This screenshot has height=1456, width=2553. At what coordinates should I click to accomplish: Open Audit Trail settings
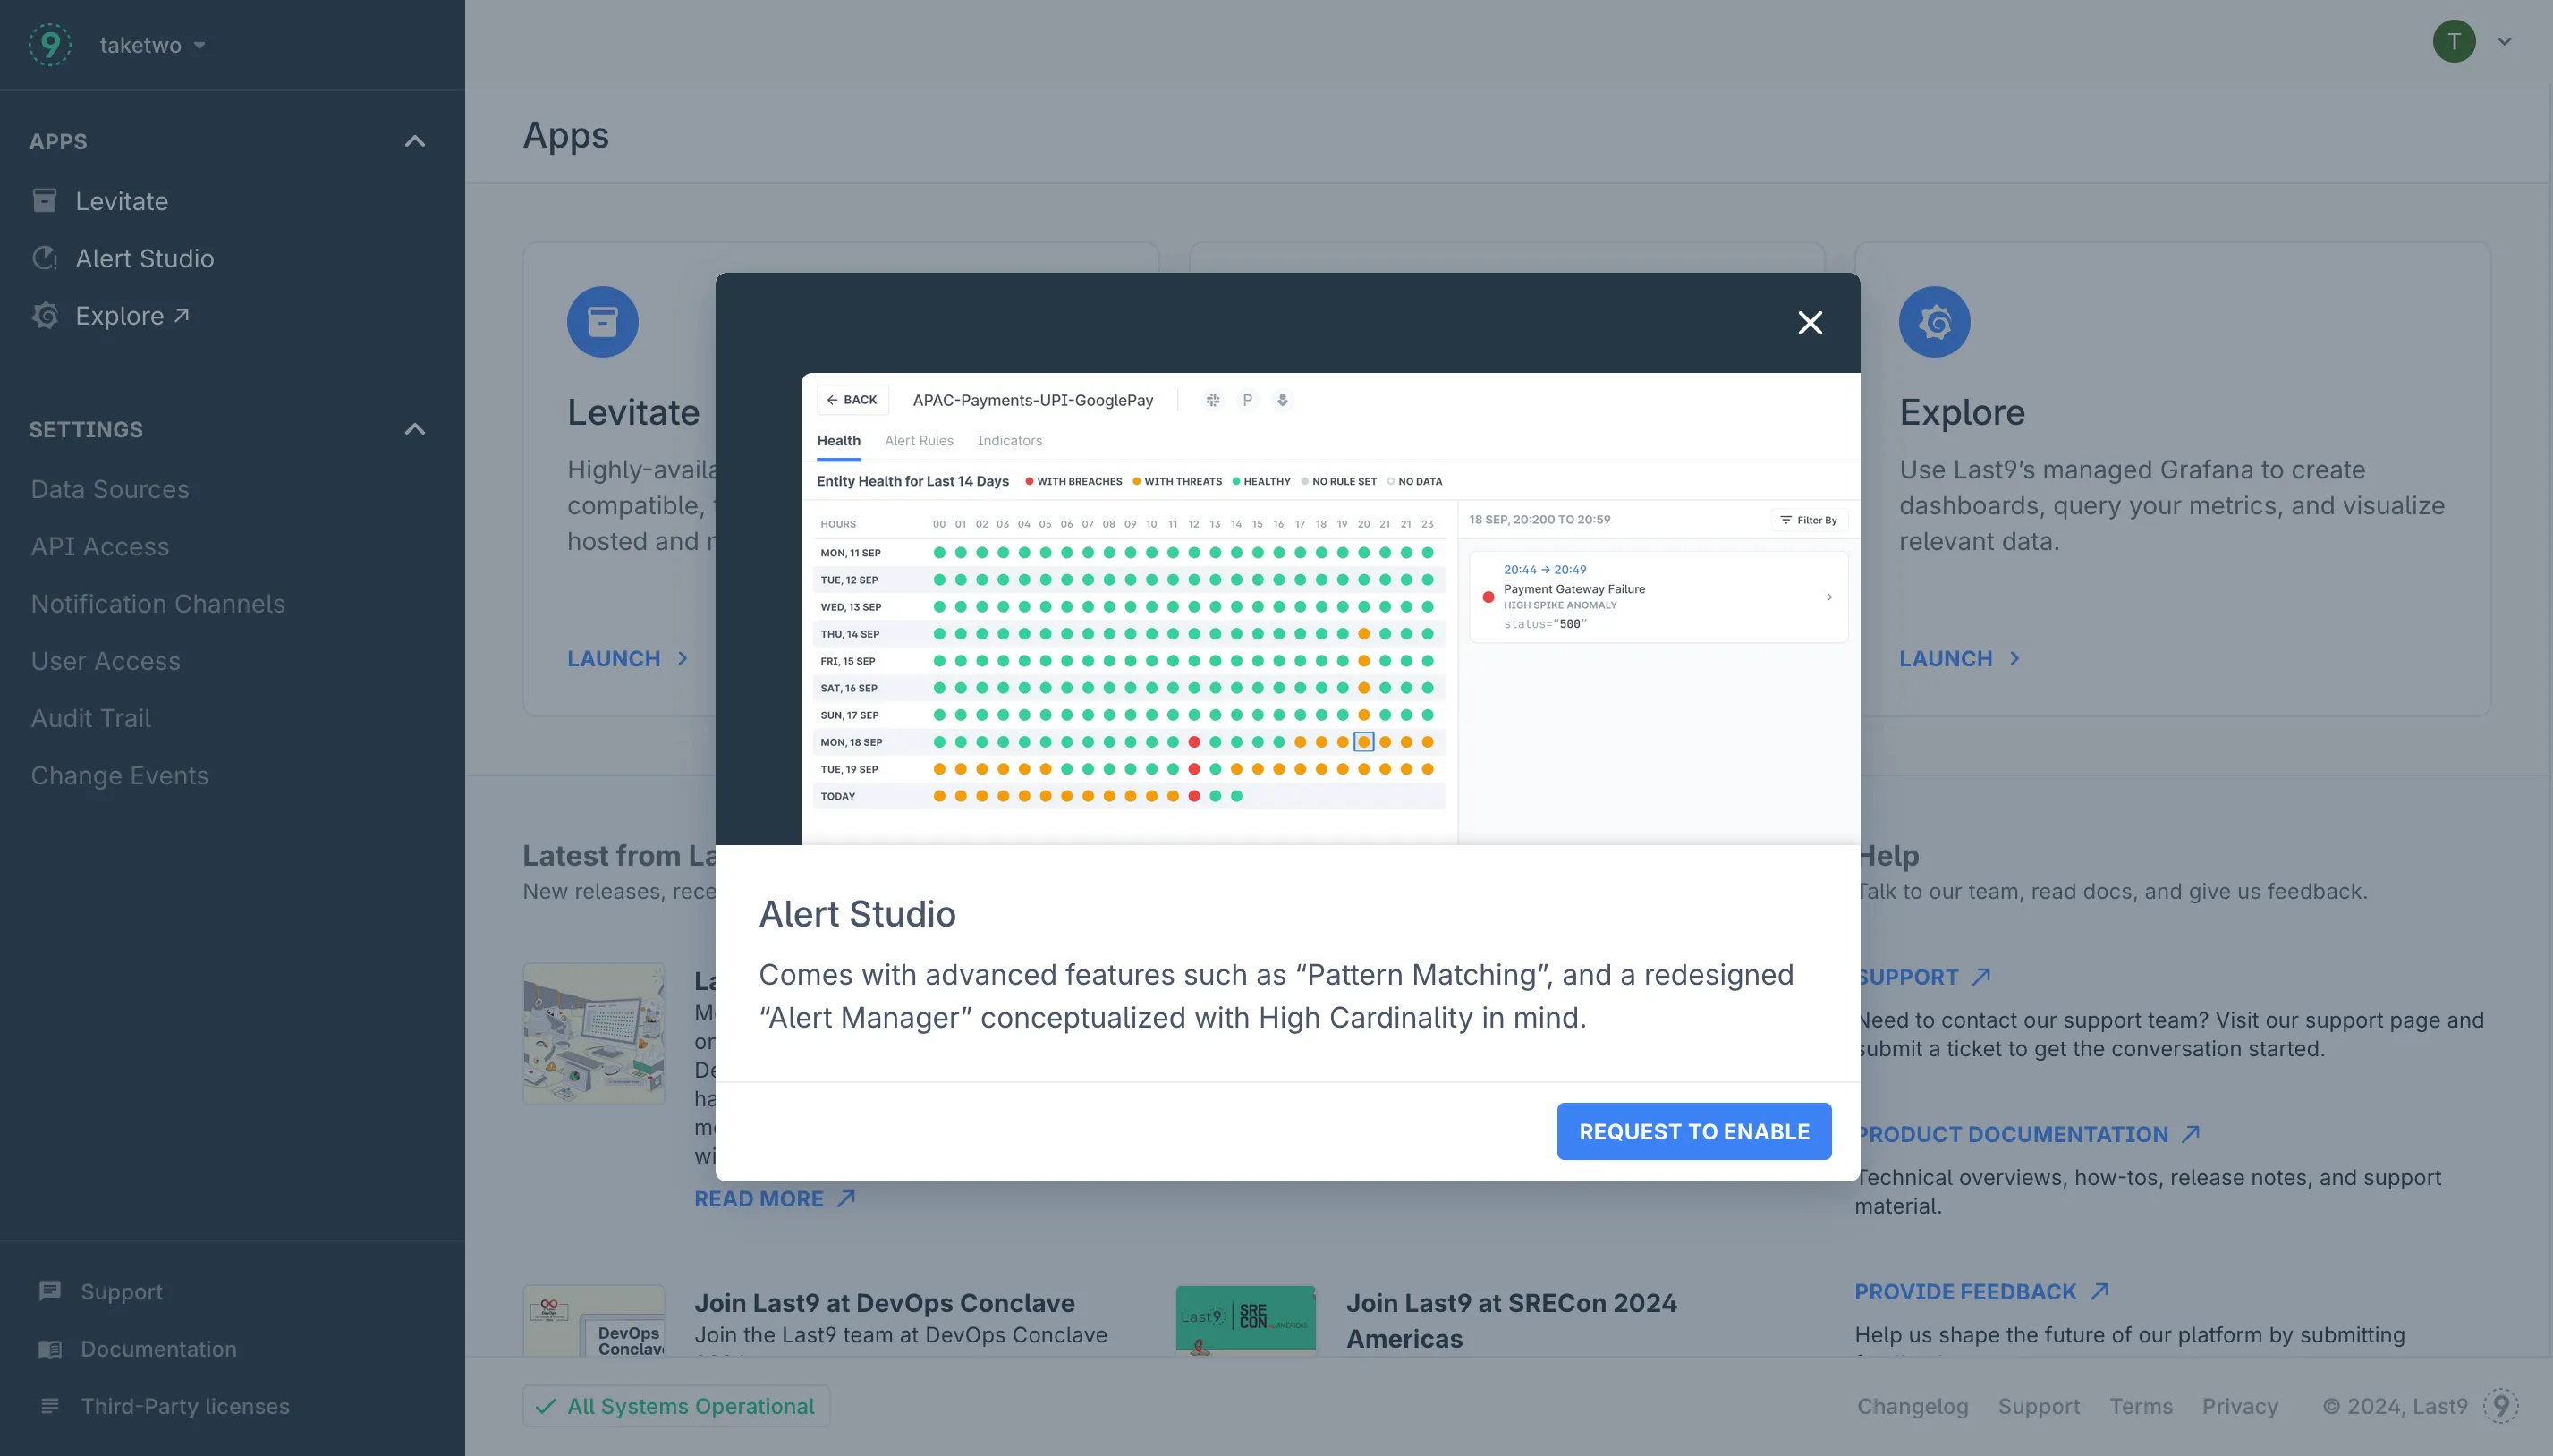(x=91, y=718)
